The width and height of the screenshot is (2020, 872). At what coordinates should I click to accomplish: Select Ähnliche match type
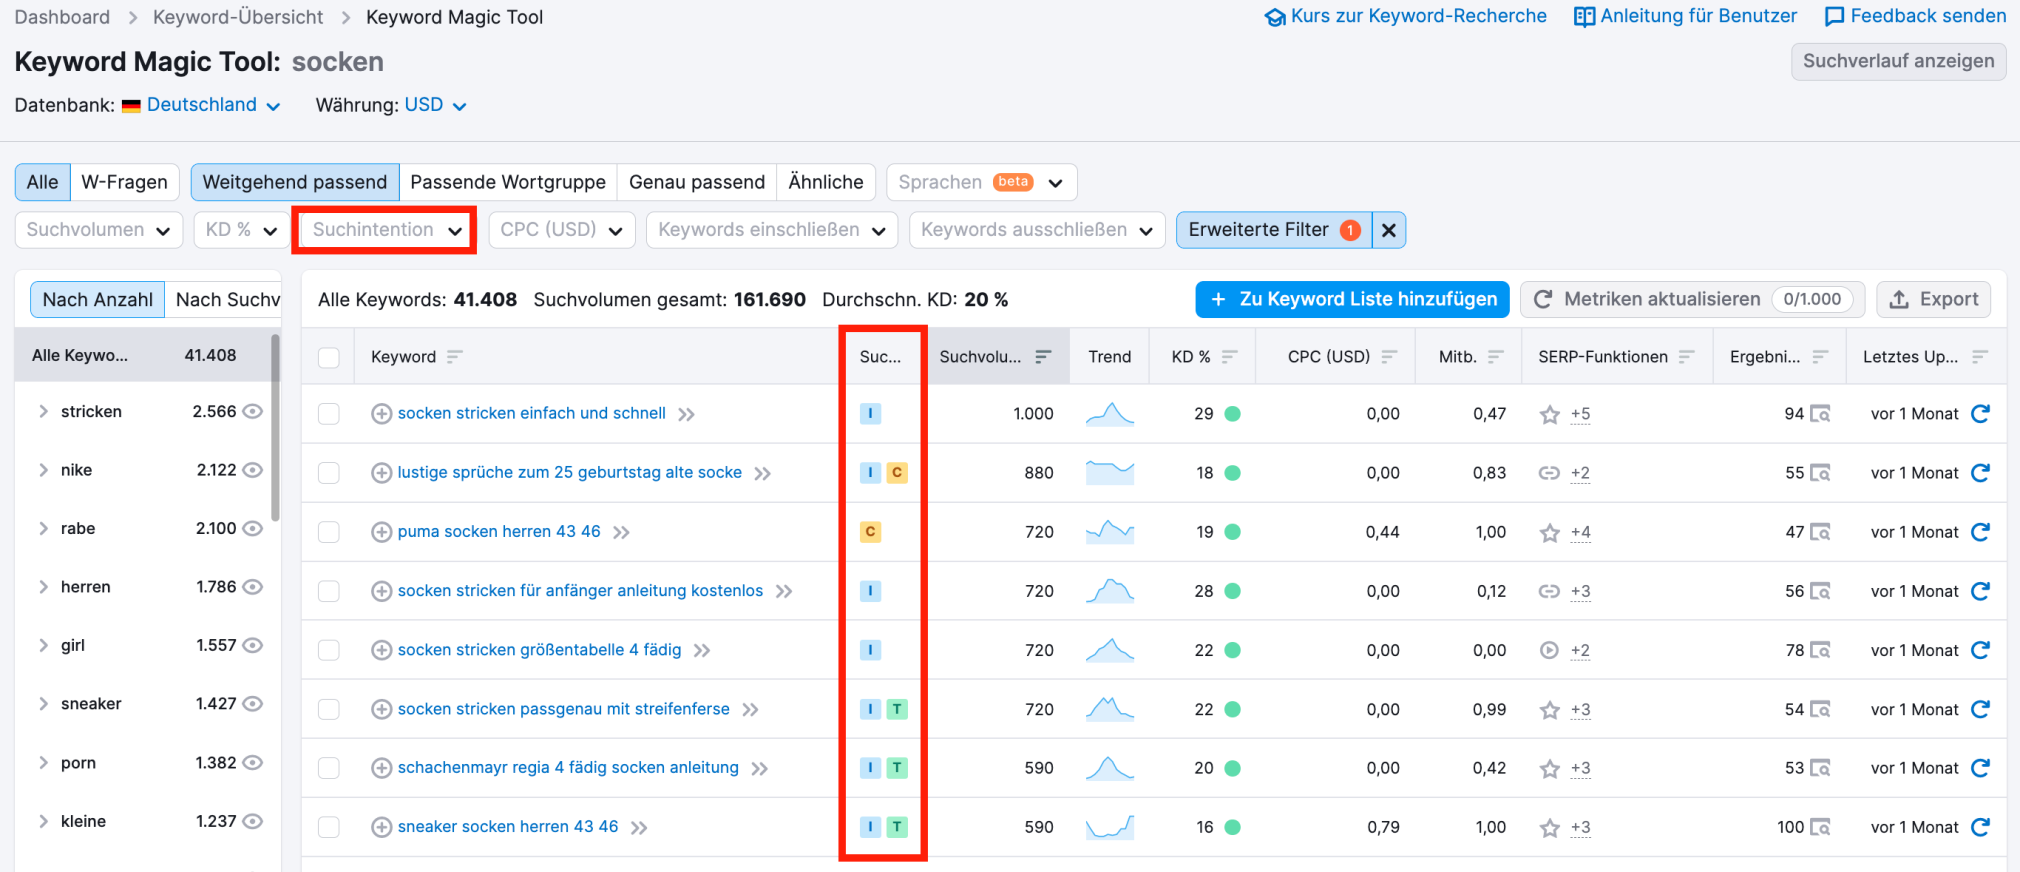(x=826, y=182)
